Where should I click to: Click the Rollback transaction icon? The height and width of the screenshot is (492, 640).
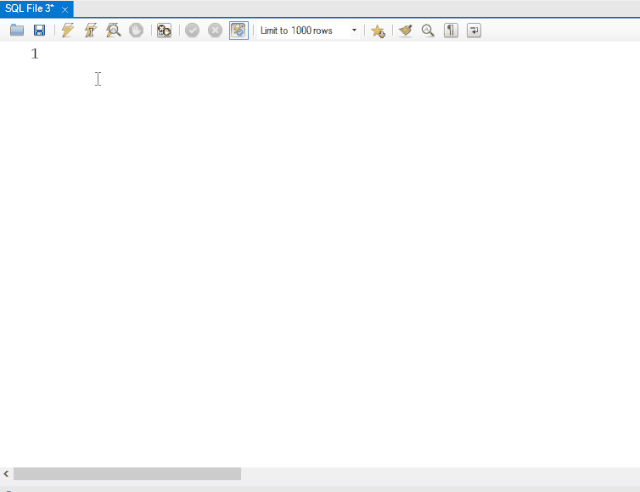[x=215, y=31]
